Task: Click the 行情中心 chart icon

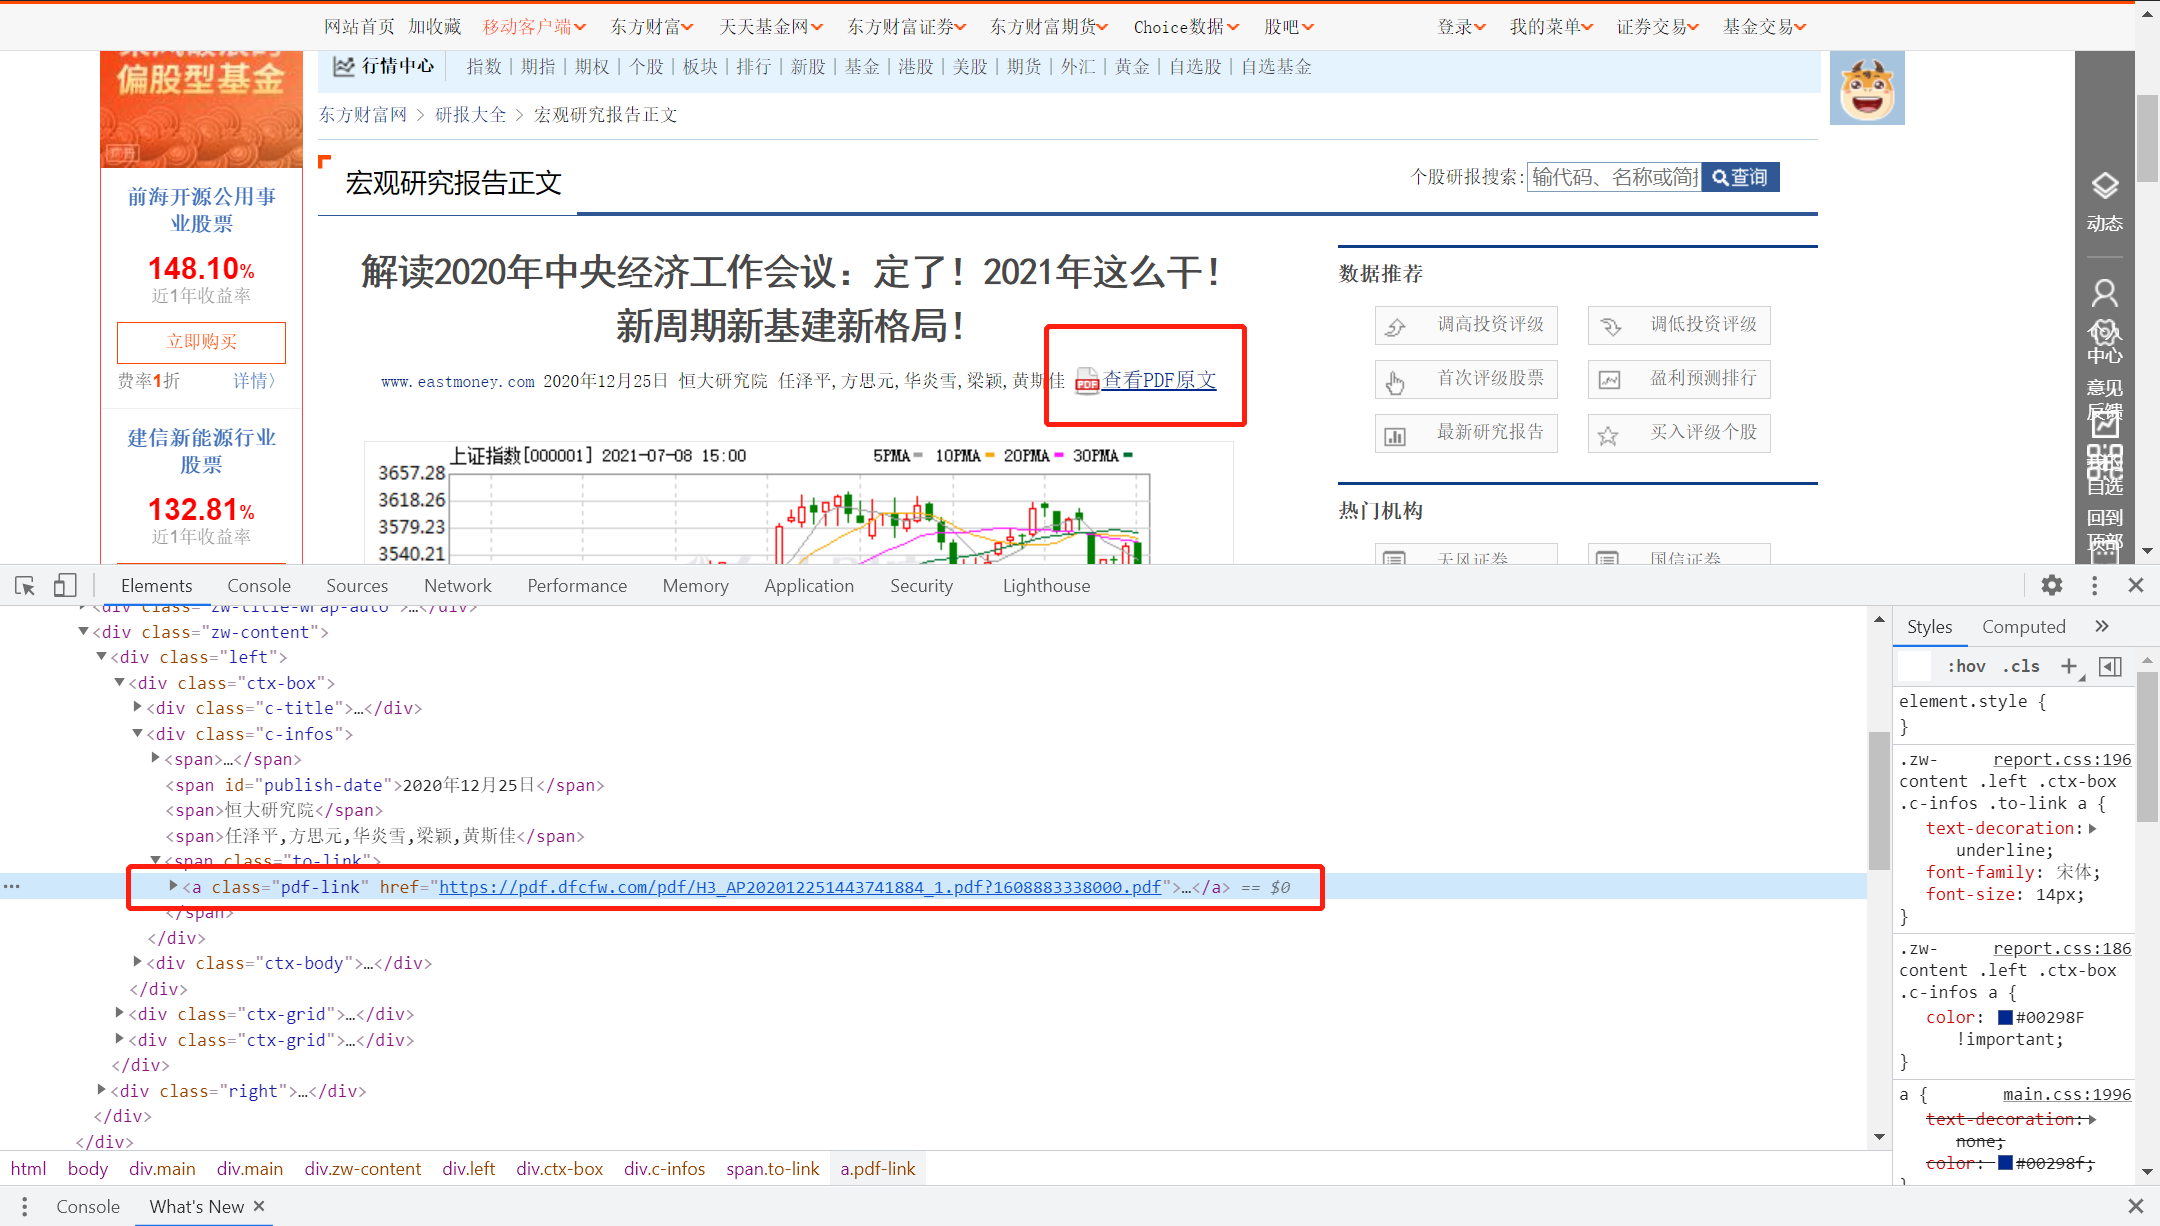Action: click(x=343, y=66)
